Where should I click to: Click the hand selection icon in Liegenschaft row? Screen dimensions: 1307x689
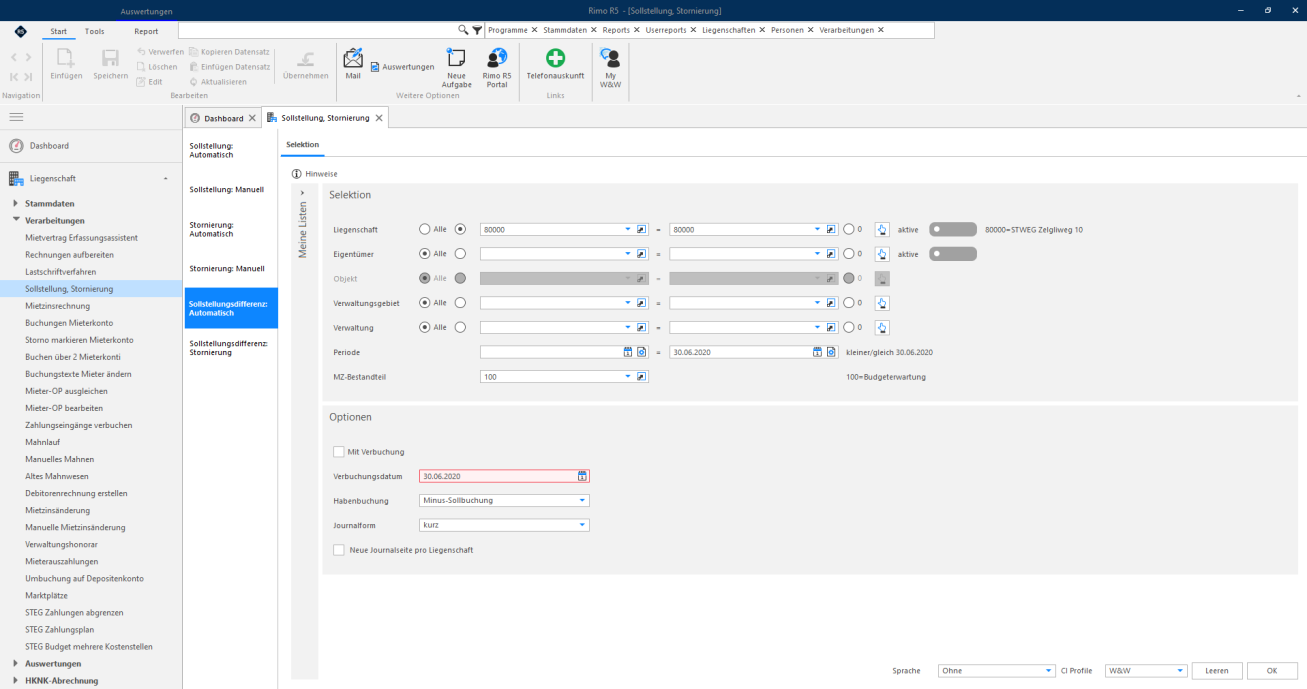click(882, 229)
